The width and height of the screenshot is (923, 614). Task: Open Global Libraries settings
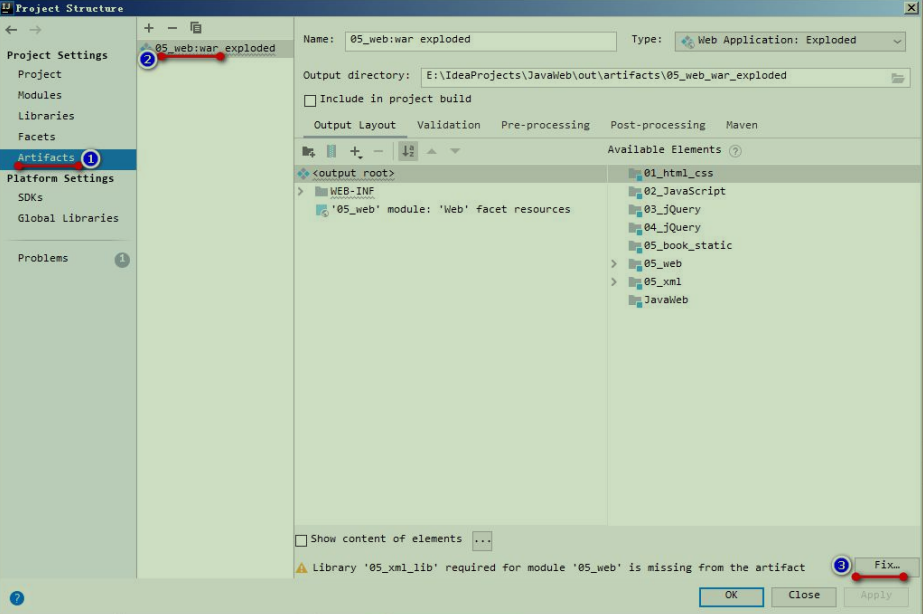68,218
